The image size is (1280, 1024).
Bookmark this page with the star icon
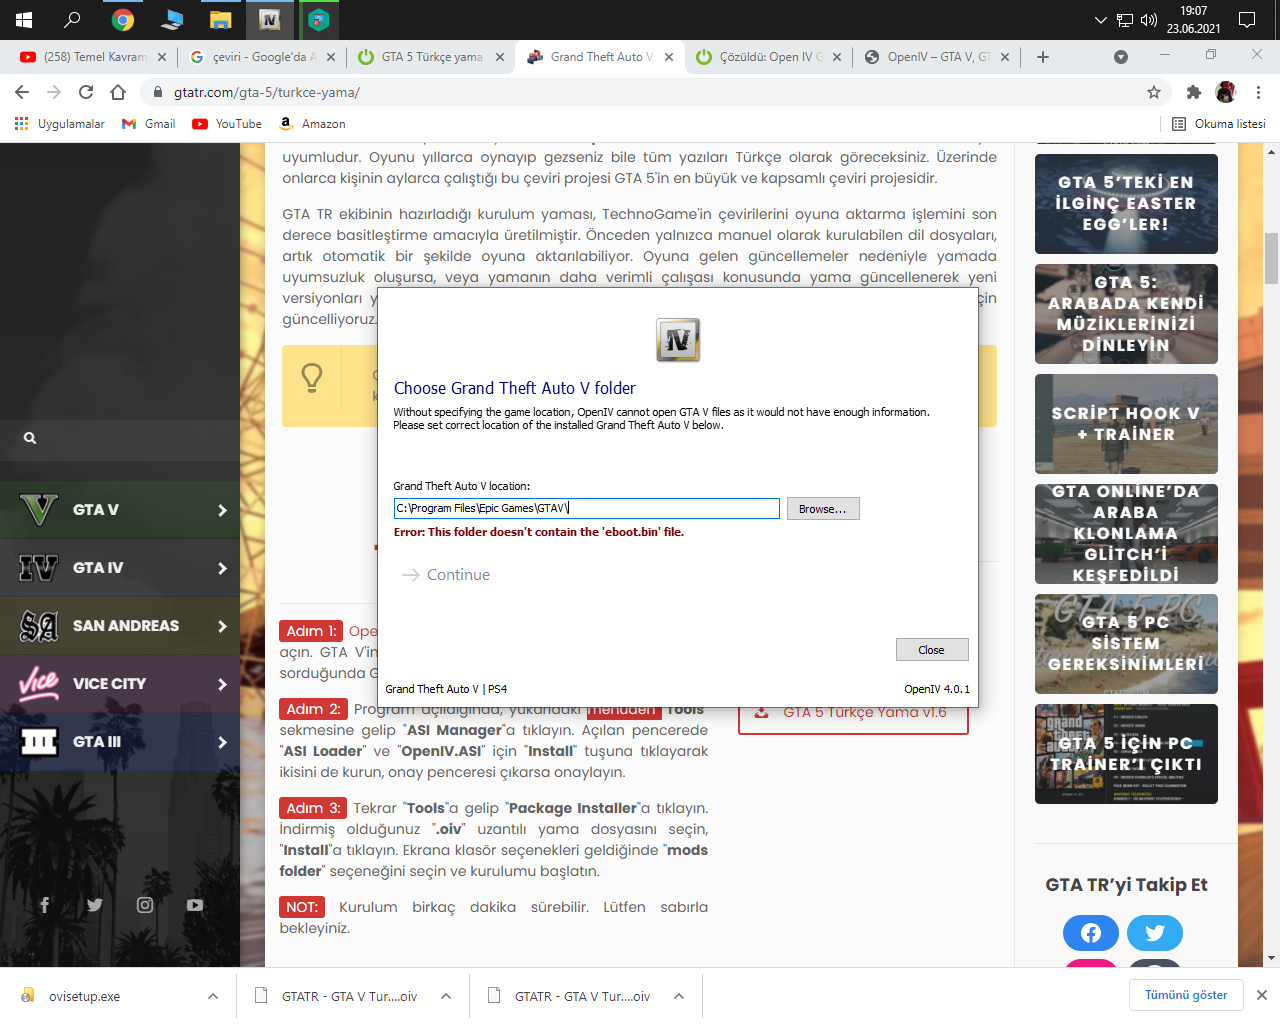1154,92
